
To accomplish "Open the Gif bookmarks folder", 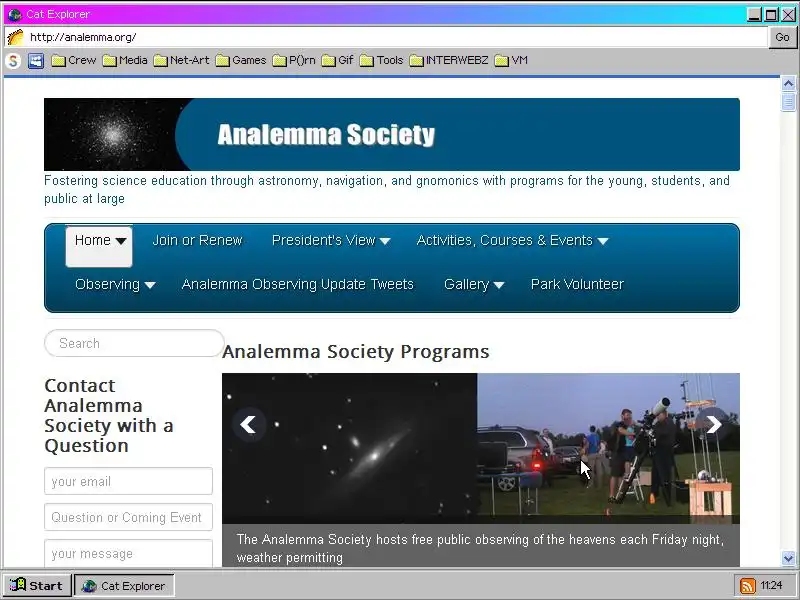I will click(338, 61).
